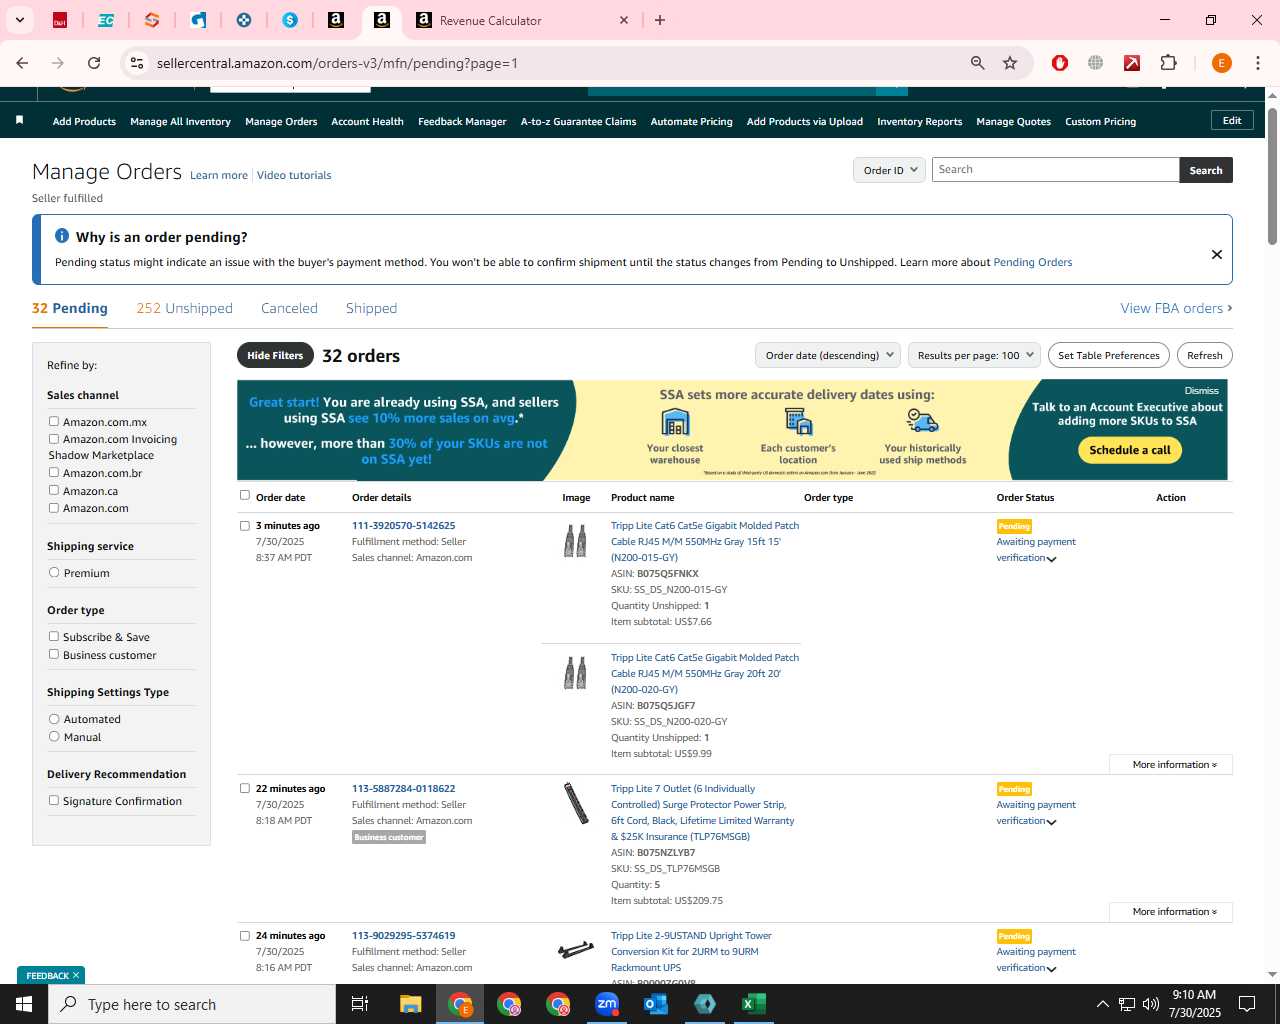Click the surge protector product thumbnail
Image resolution: width=1280 pixels, height=1024 pixels.
(x=576, y=803)
